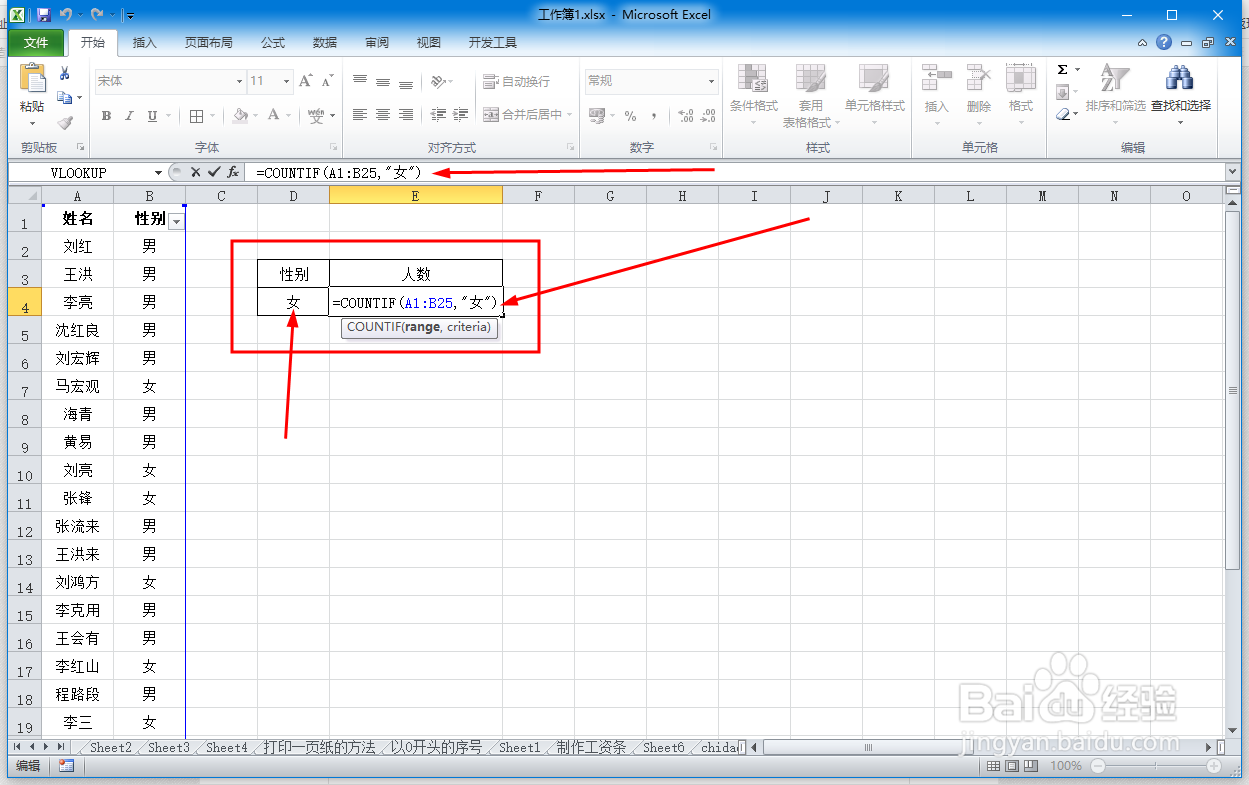Toggle Bold formatting
The height and width of the screenshot is (785, 1249).
click(x=107, y=116)
